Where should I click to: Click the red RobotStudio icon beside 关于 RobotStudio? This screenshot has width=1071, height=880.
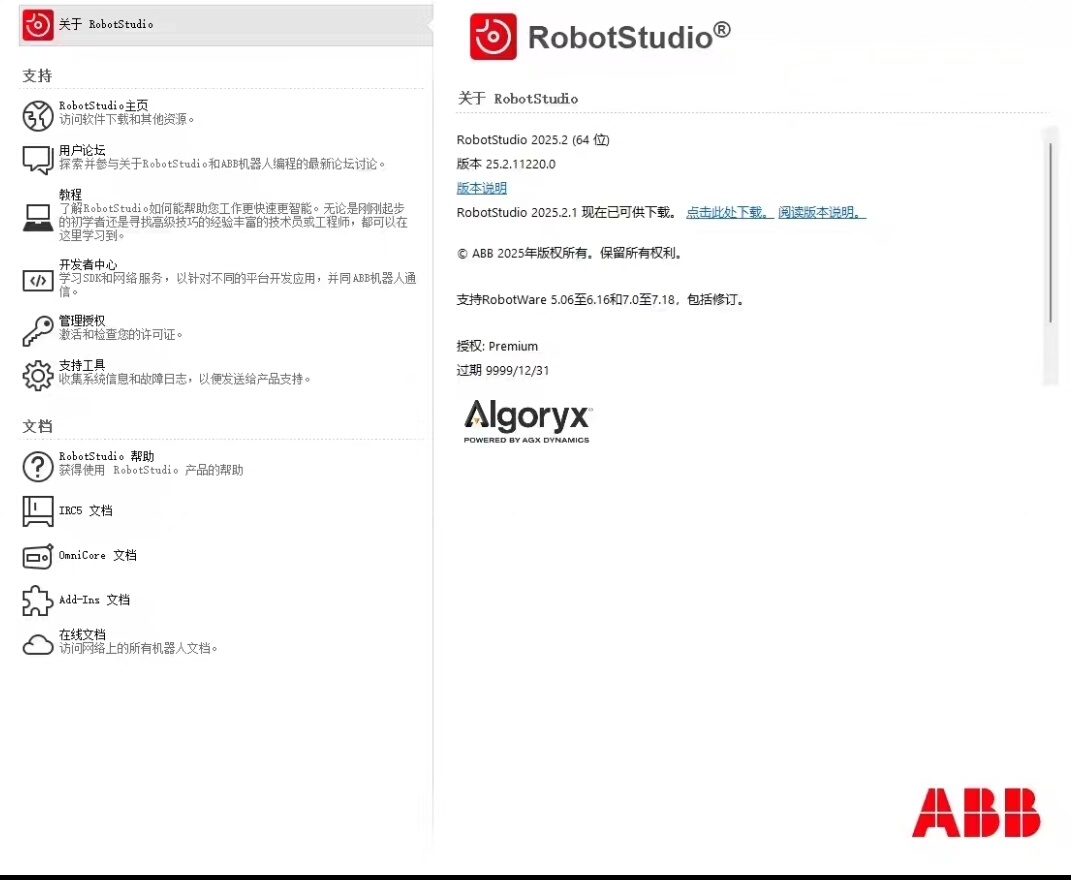point(38,25)
